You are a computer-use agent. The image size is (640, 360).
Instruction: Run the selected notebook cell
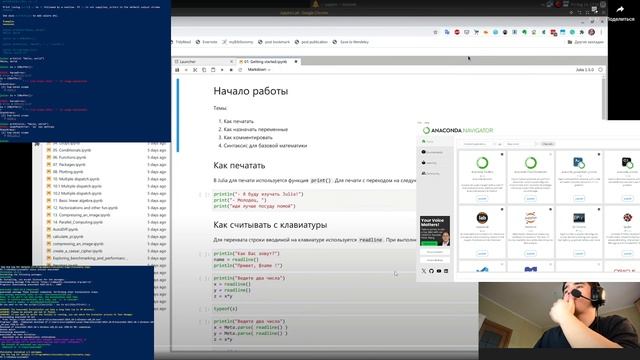pos(222,70)
